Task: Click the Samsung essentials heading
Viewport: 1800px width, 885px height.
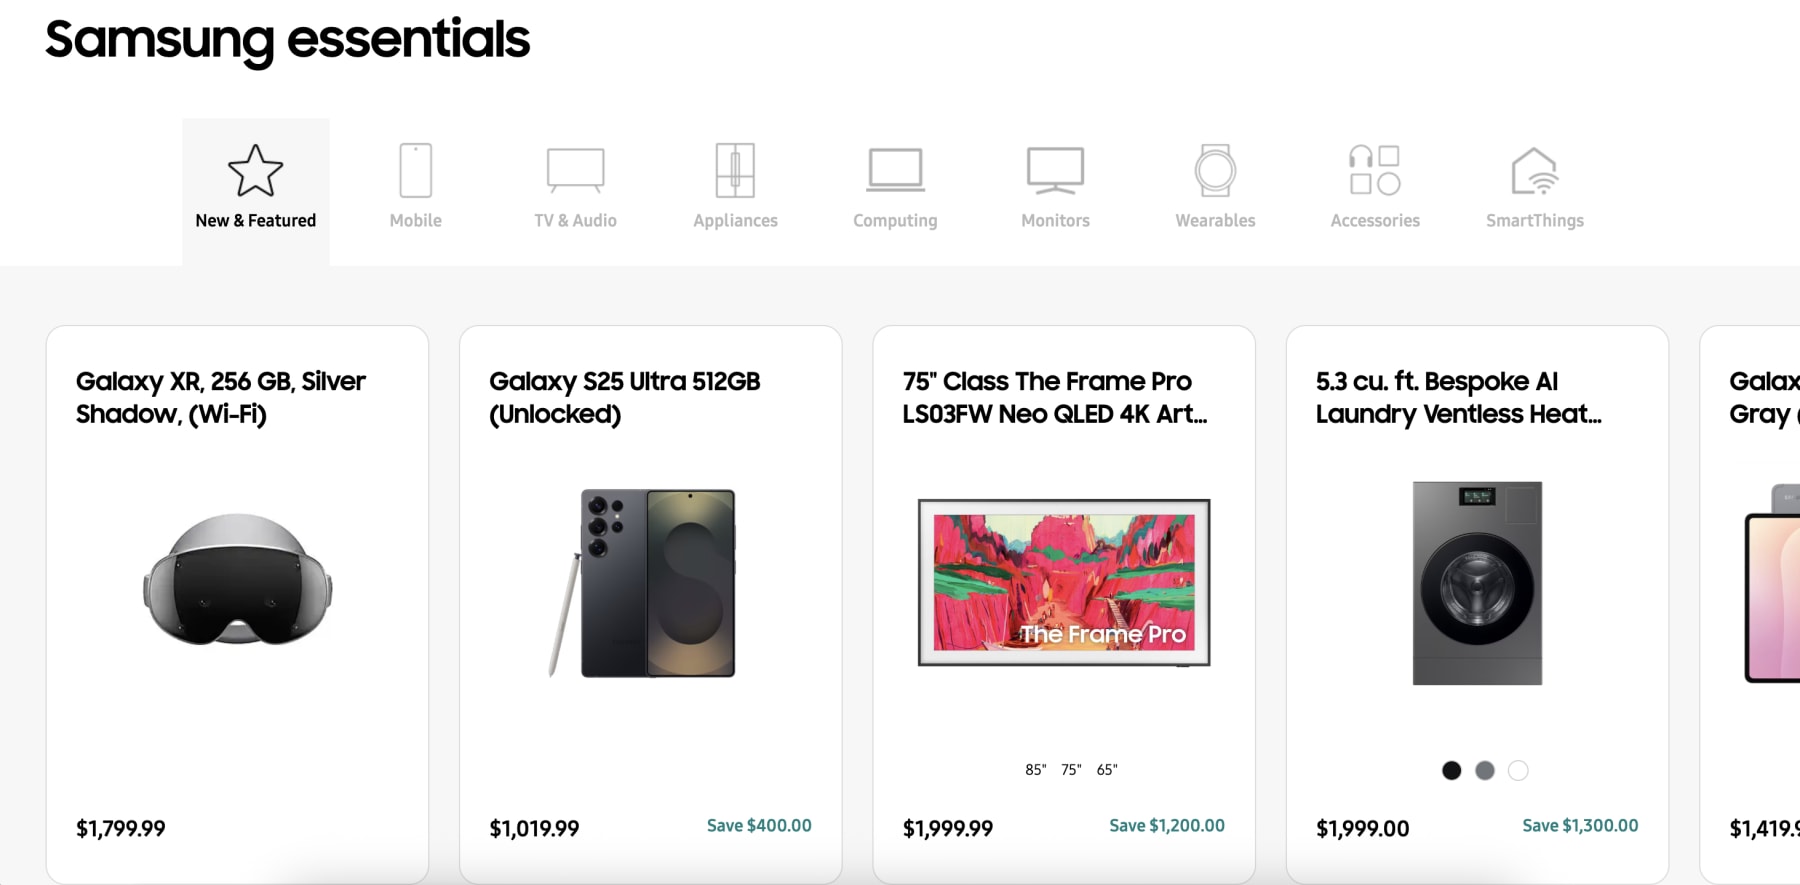Action: coord(287,40)
